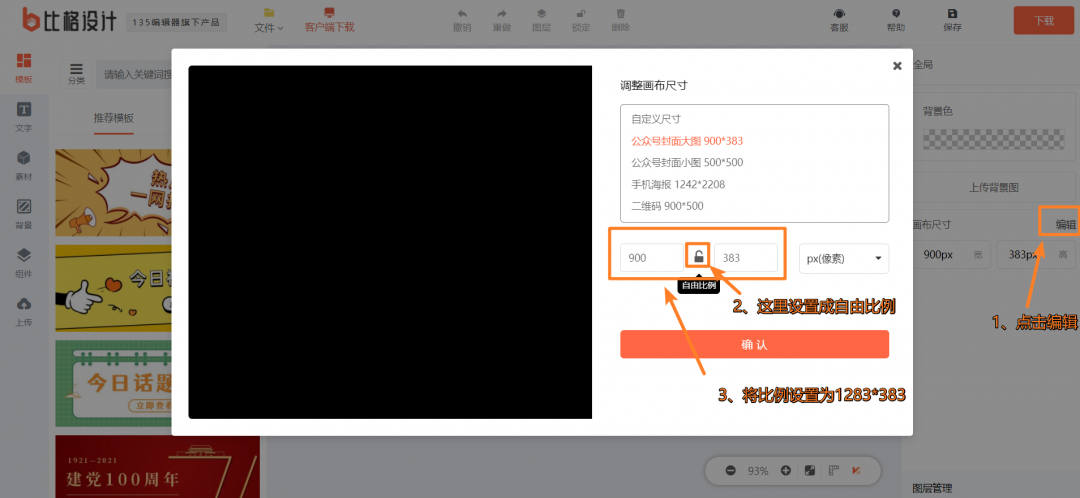Click the aspect ratio lock icon
Image resolution: width=1080 pixels, height=498 pixels.
pyautogui.click(x=699, y=257)
